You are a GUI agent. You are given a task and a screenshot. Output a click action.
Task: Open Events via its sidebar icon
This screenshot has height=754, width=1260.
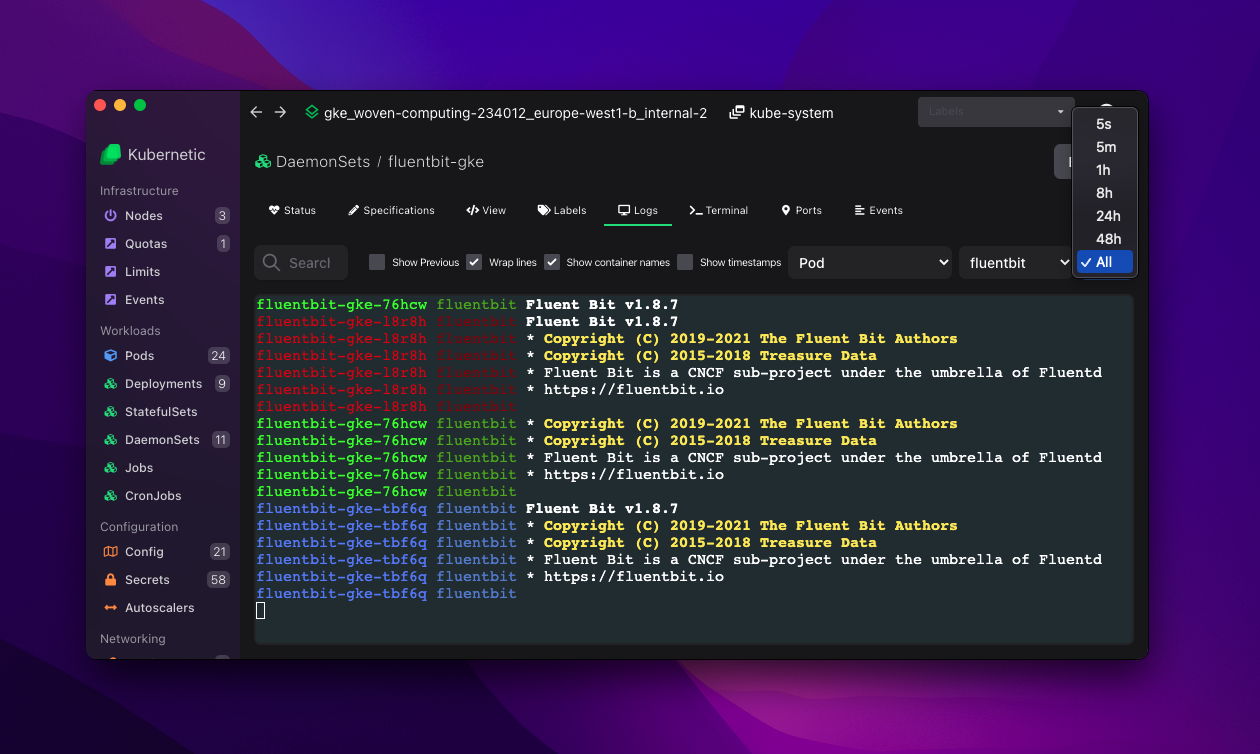(x=111, y=300)
